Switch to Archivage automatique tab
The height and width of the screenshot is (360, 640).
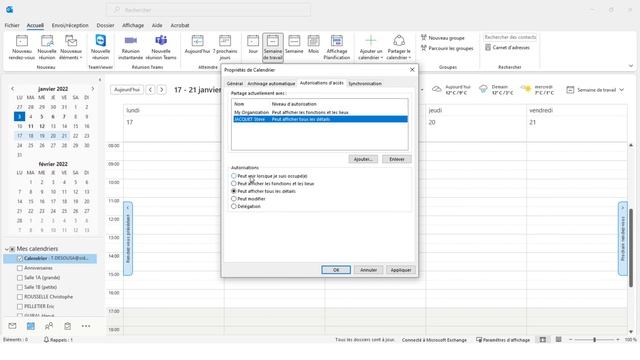[271, 83]
